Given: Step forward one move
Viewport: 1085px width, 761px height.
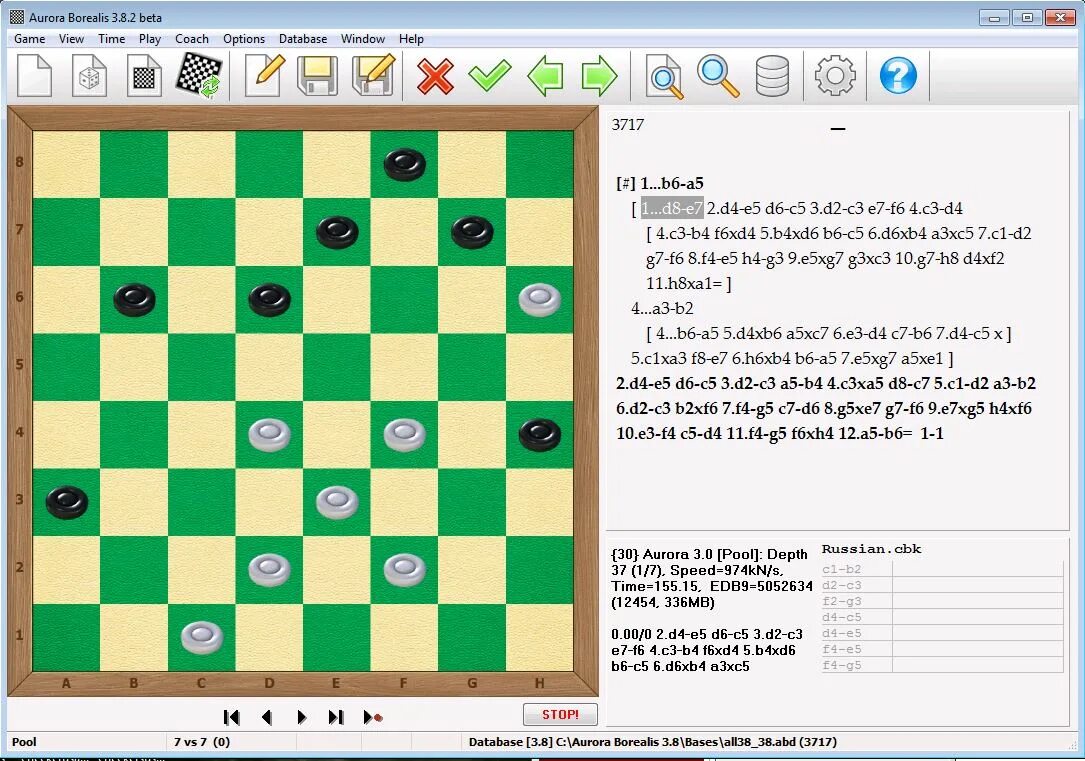Looking at the screenshot, I should pyautogui.click(x=302, y=717).
